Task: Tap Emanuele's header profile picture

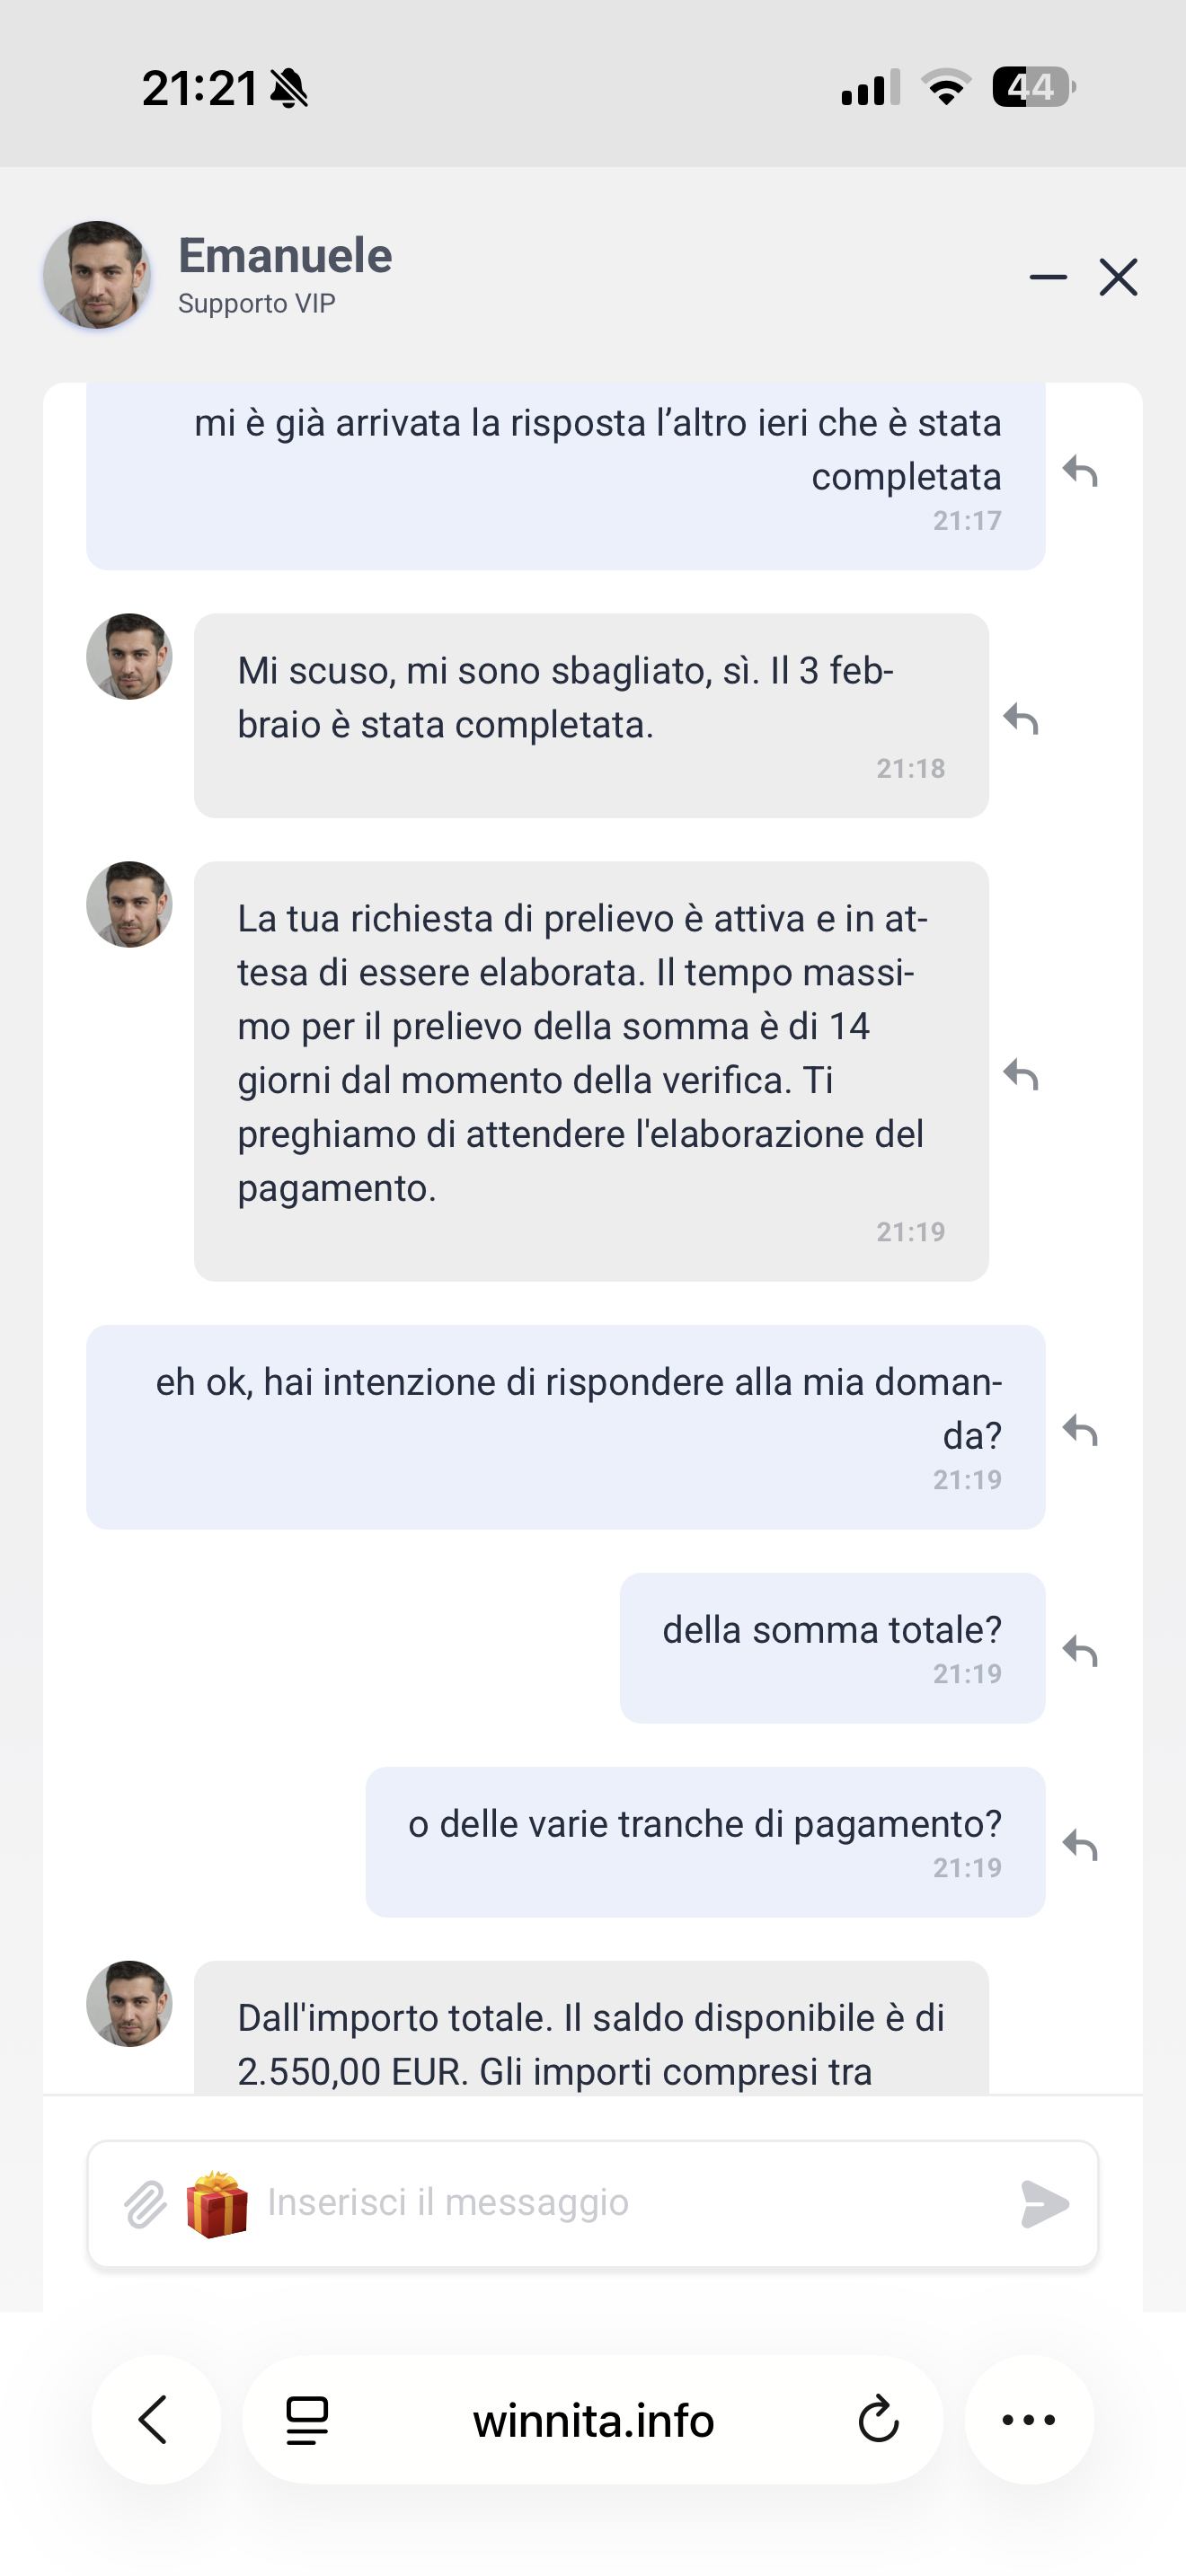Action: point(97,275)
